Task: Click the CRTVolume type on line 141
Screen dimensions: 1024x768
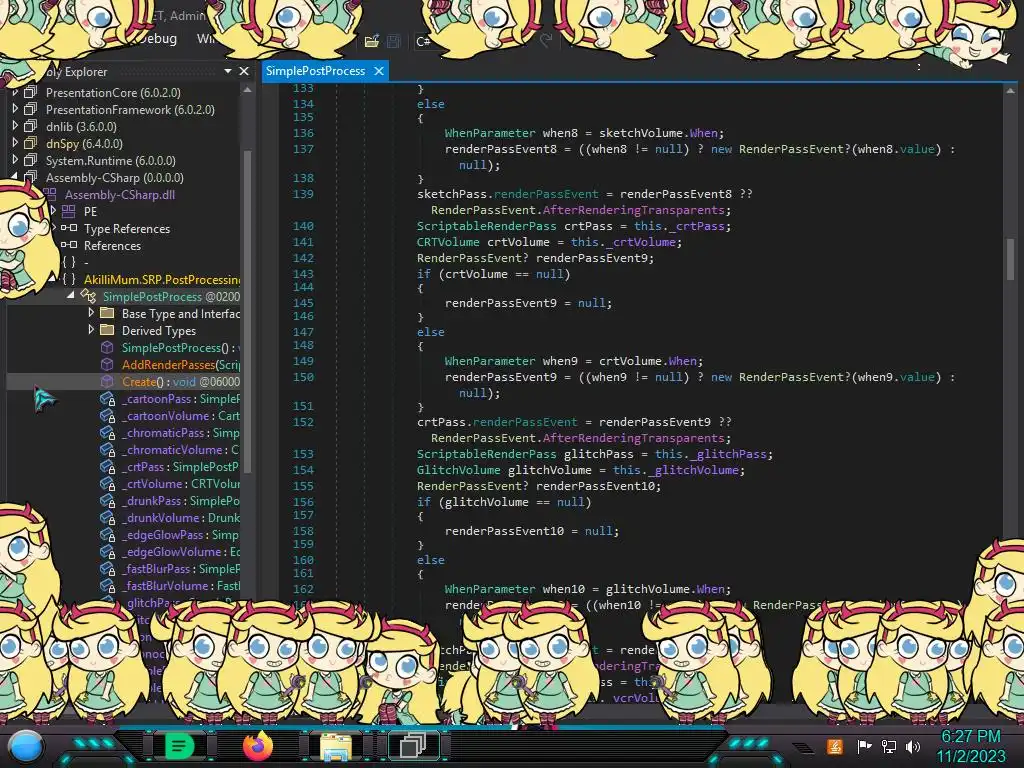Action: click(x=448, y=242)
